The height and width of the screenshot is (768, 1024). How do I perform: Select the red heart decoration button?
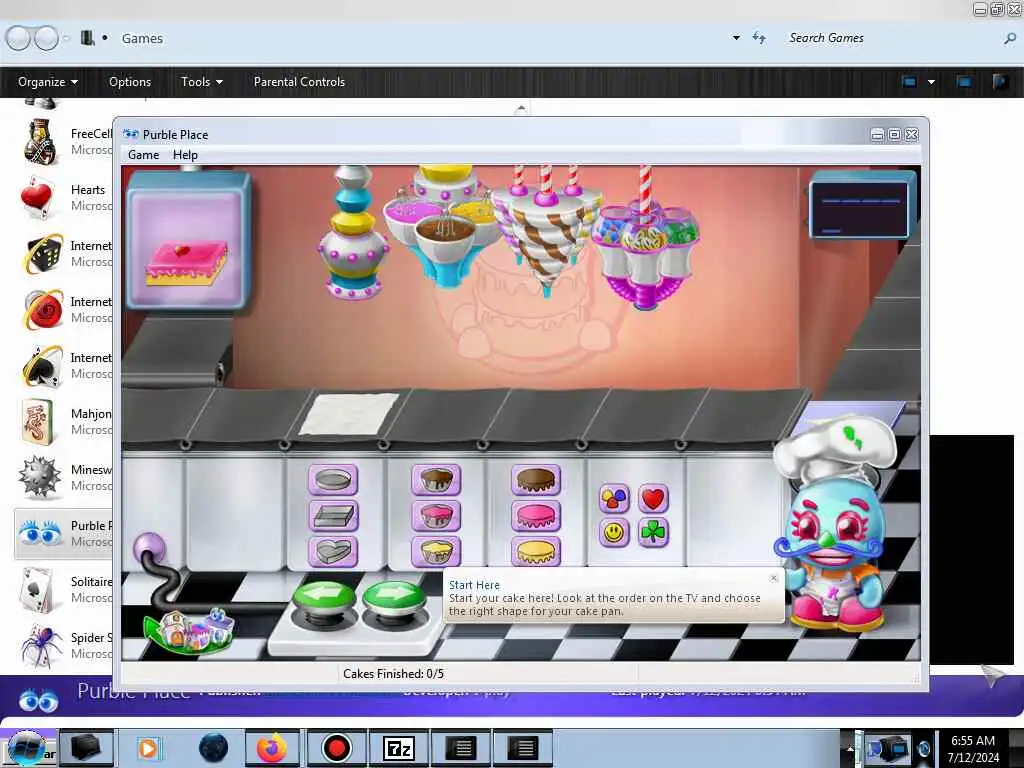click(x=653, y=499)
